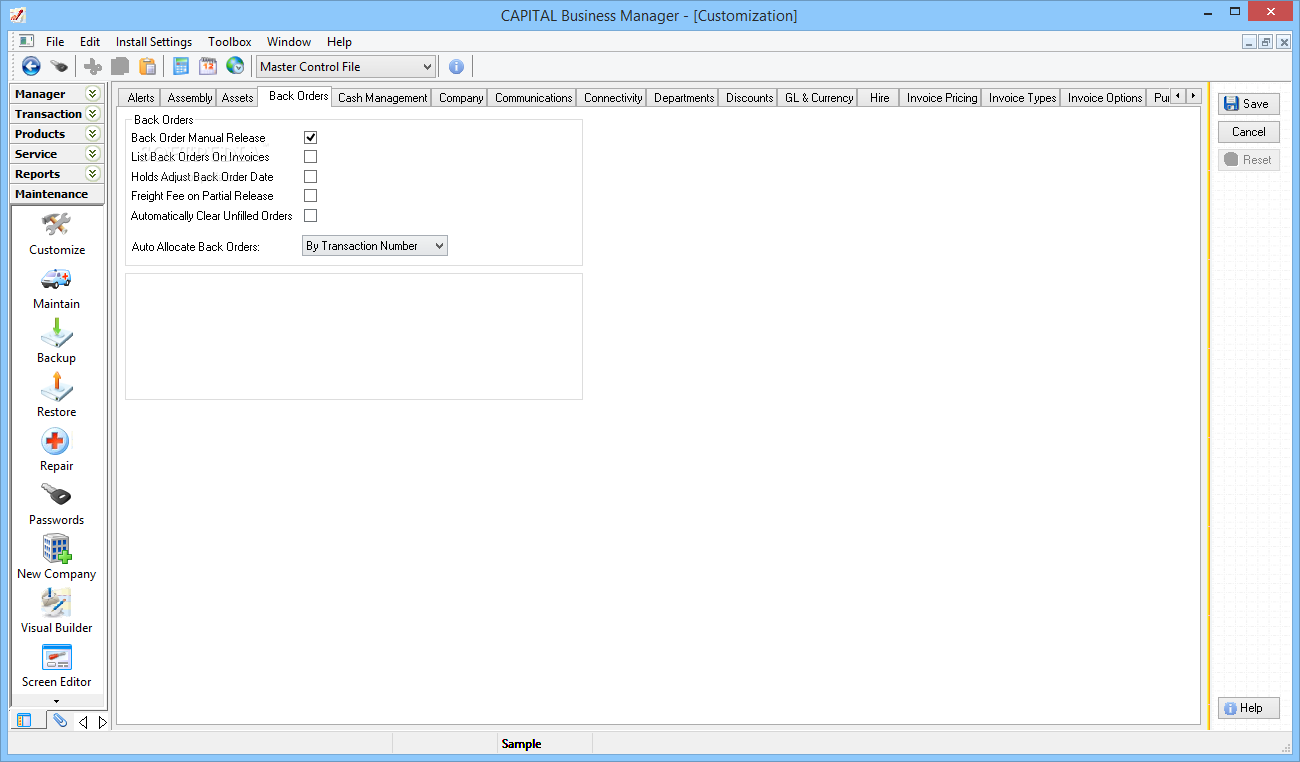
Task: Click the Maintenance sidebar section header
Action: point(57,194)
